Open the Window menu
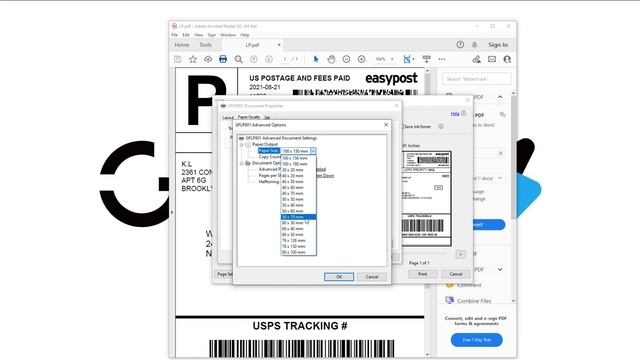This screenshot has width=640, height=360. click(228, 35)
